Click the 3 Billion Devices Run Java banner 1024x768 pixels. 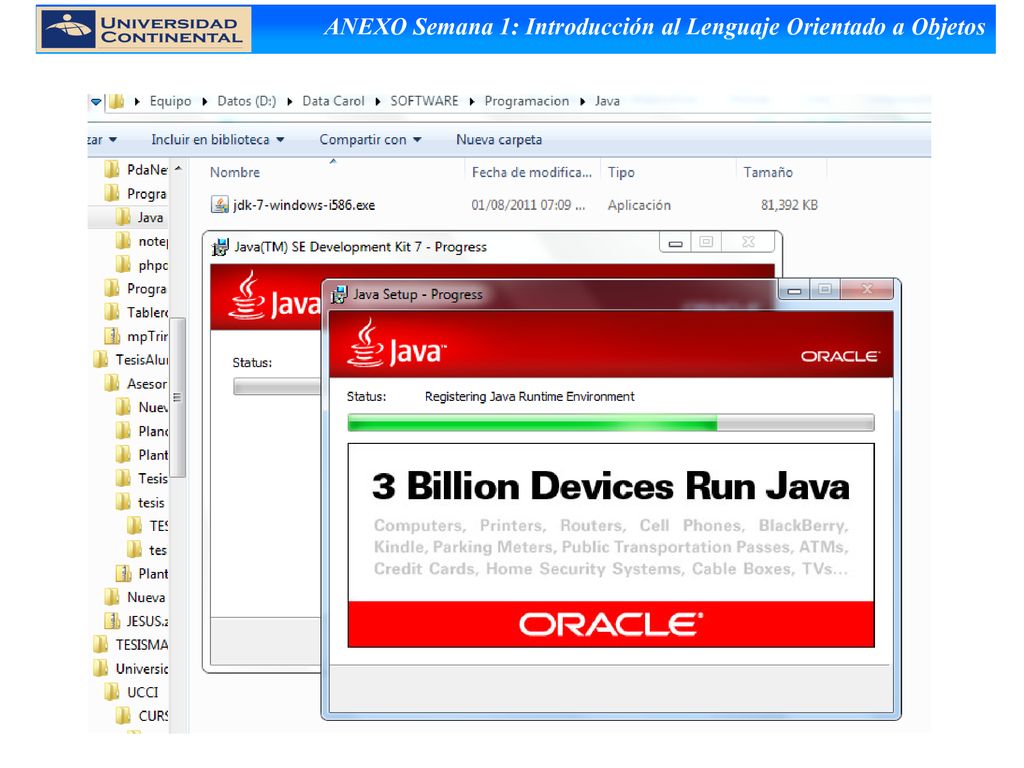(611, 487)
